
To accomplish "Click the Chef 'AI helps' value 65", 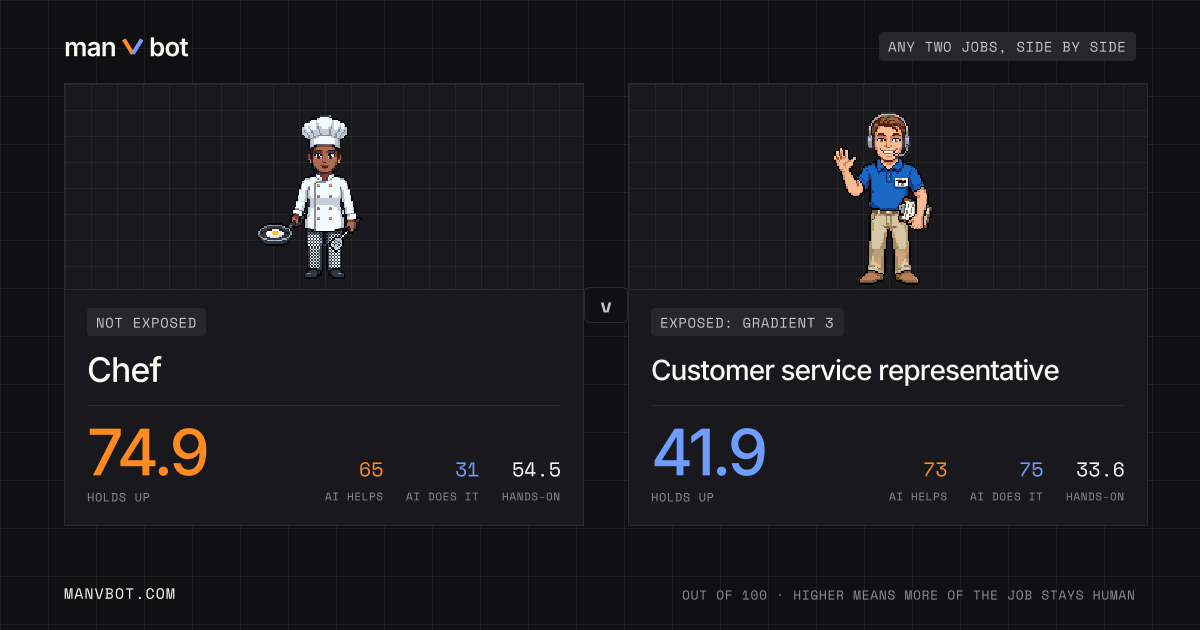I will pyautogui.click(x=371, y=470).
